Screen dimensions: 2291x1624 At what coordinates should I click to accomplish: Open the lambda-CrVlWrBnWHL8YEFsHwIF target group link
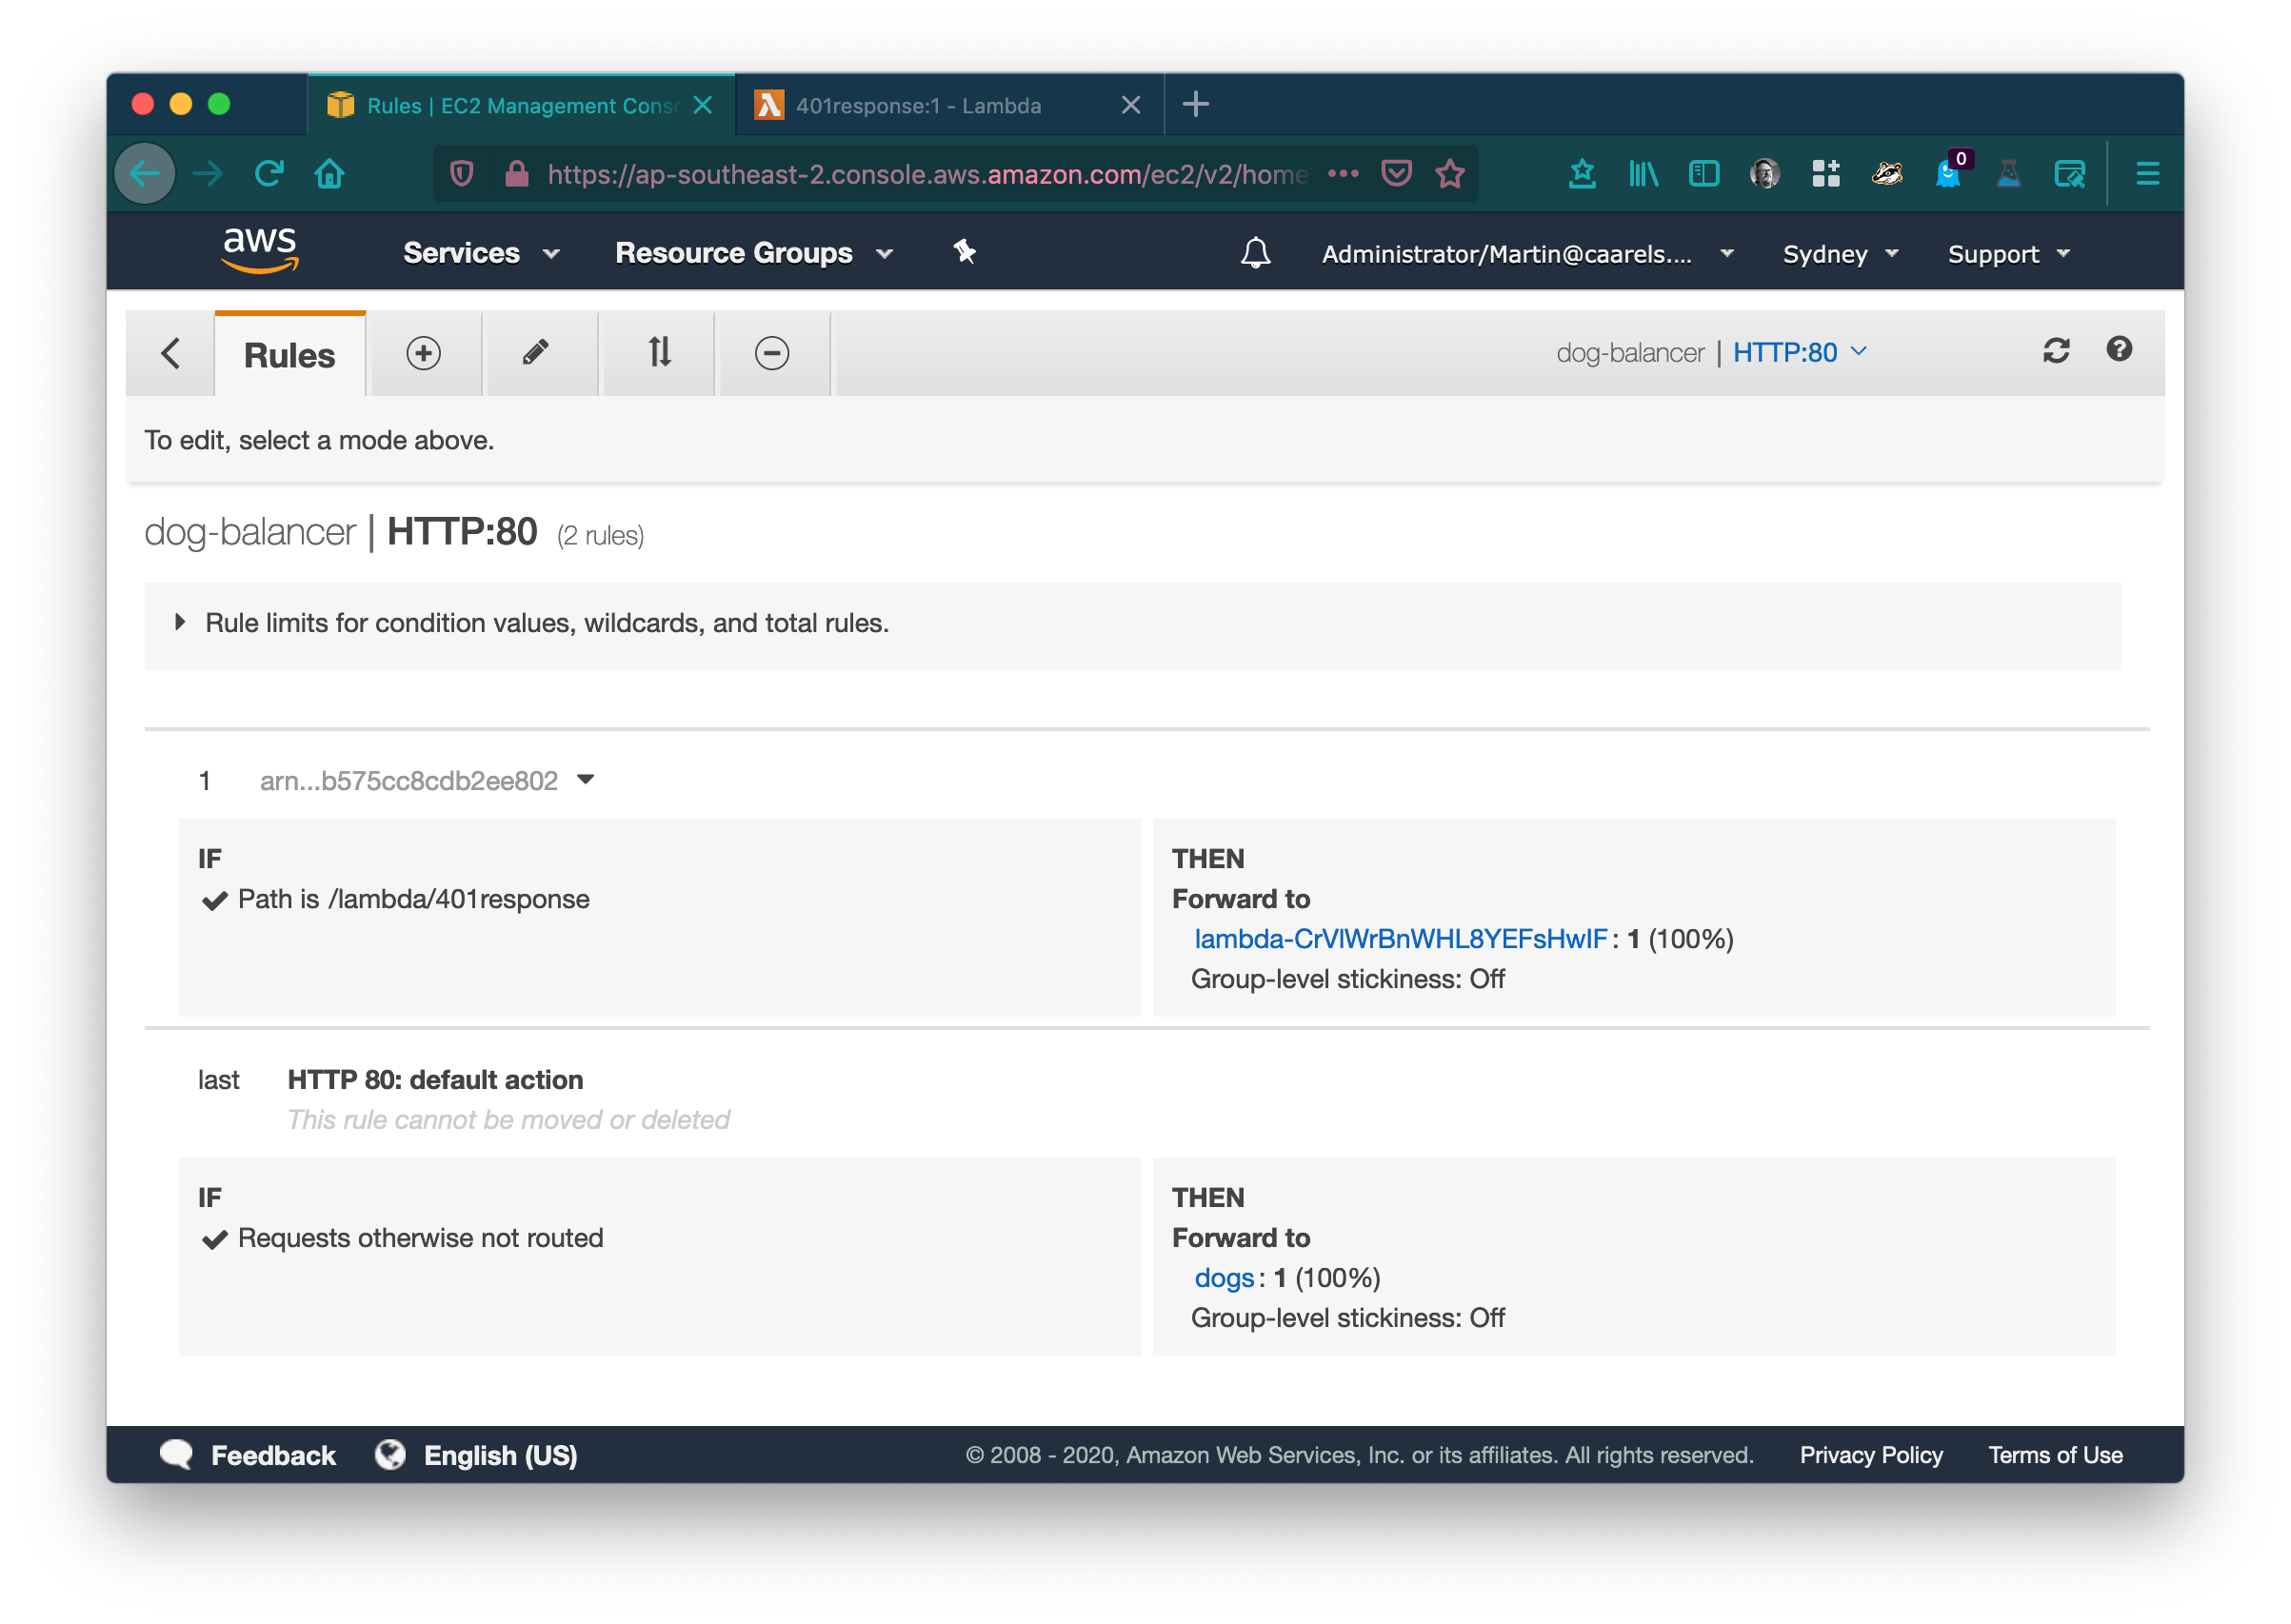click(1400, 939)
